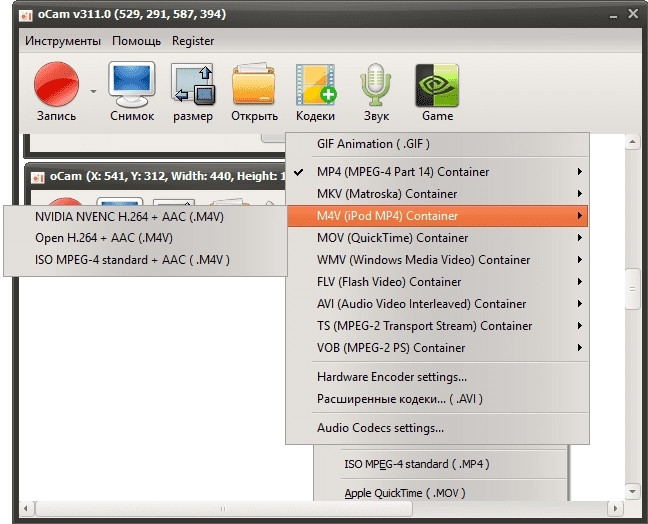Start recording with the red Запись button
The width and height of the screenshot is (648, 524).
(x=56, y=84)
